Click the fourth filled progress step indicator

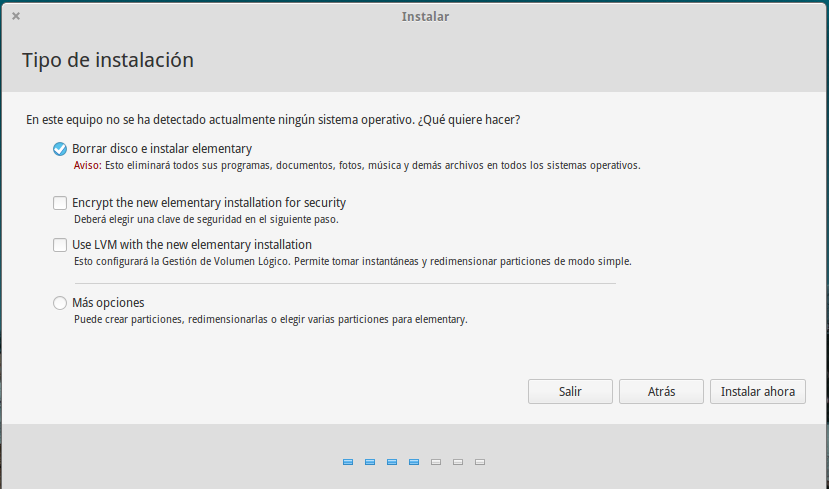(x=414, y=462)
